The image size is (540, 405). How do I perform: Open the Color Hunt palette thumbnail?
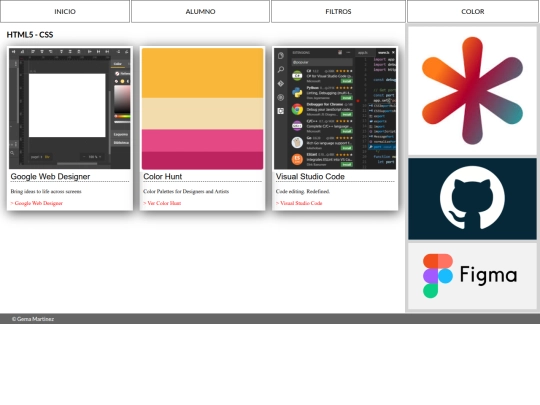pos(202,108)
